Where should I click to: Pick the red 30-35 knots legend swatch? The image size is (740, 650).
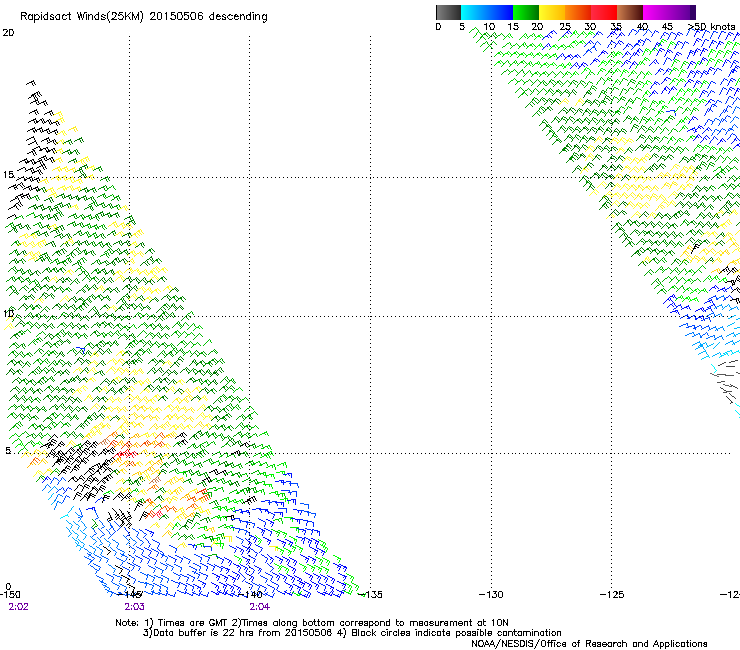click(x=604, y=12)
